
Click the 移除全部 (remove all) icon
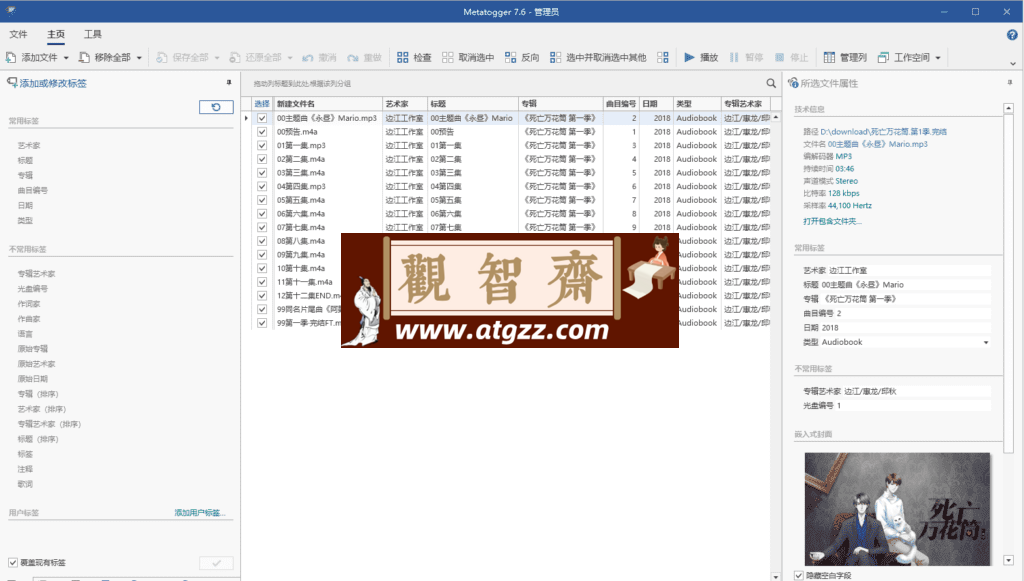[84, 57]
